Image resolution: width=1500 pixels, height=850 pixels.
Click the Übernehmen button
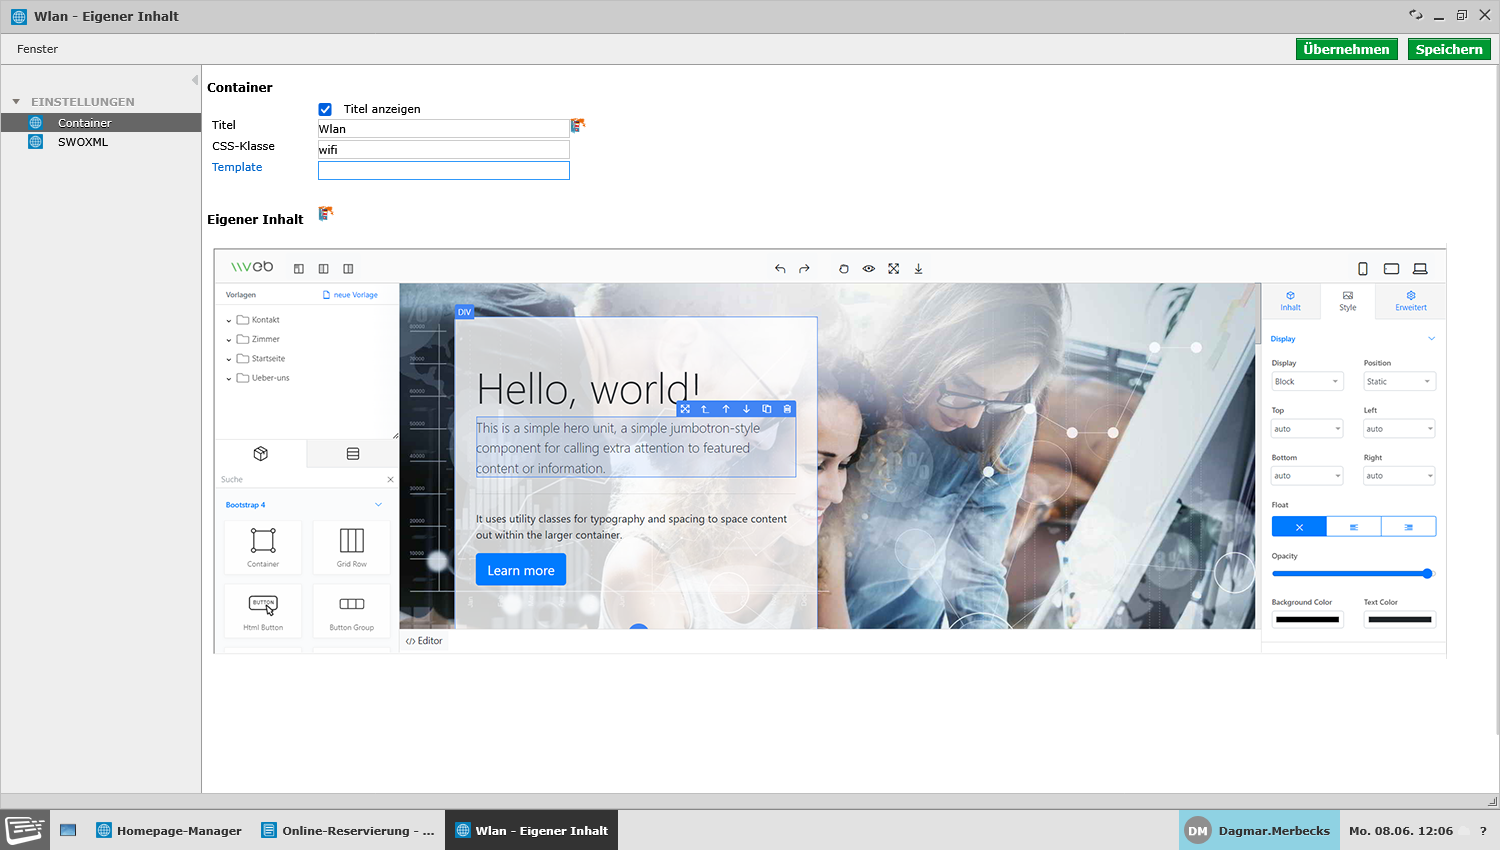[x=1346, y=49]
